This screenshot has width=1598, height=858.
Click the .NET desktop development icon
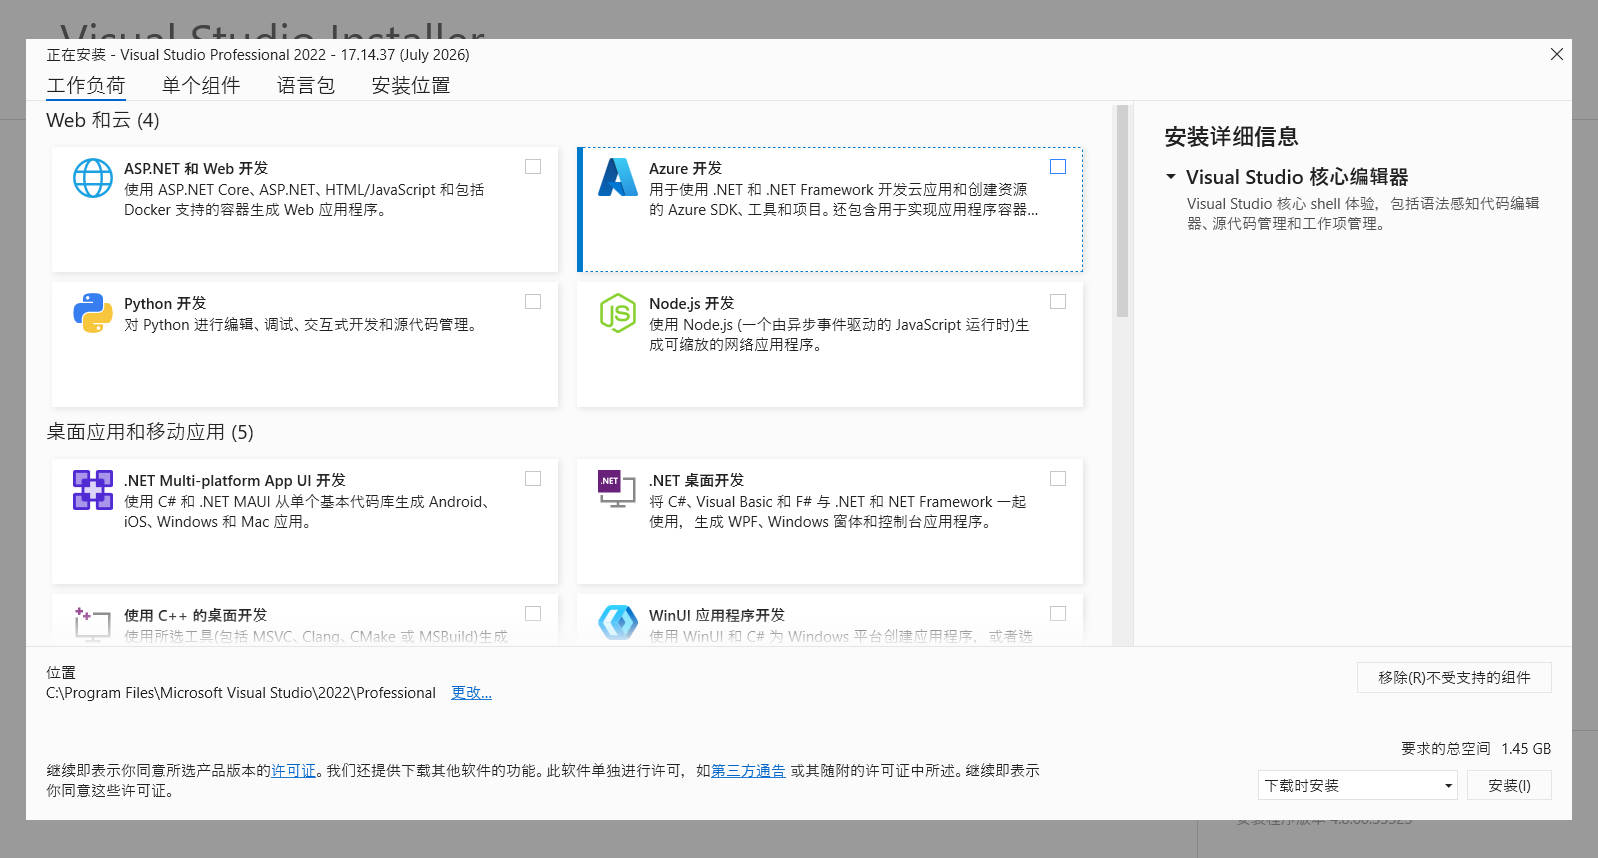617,488
